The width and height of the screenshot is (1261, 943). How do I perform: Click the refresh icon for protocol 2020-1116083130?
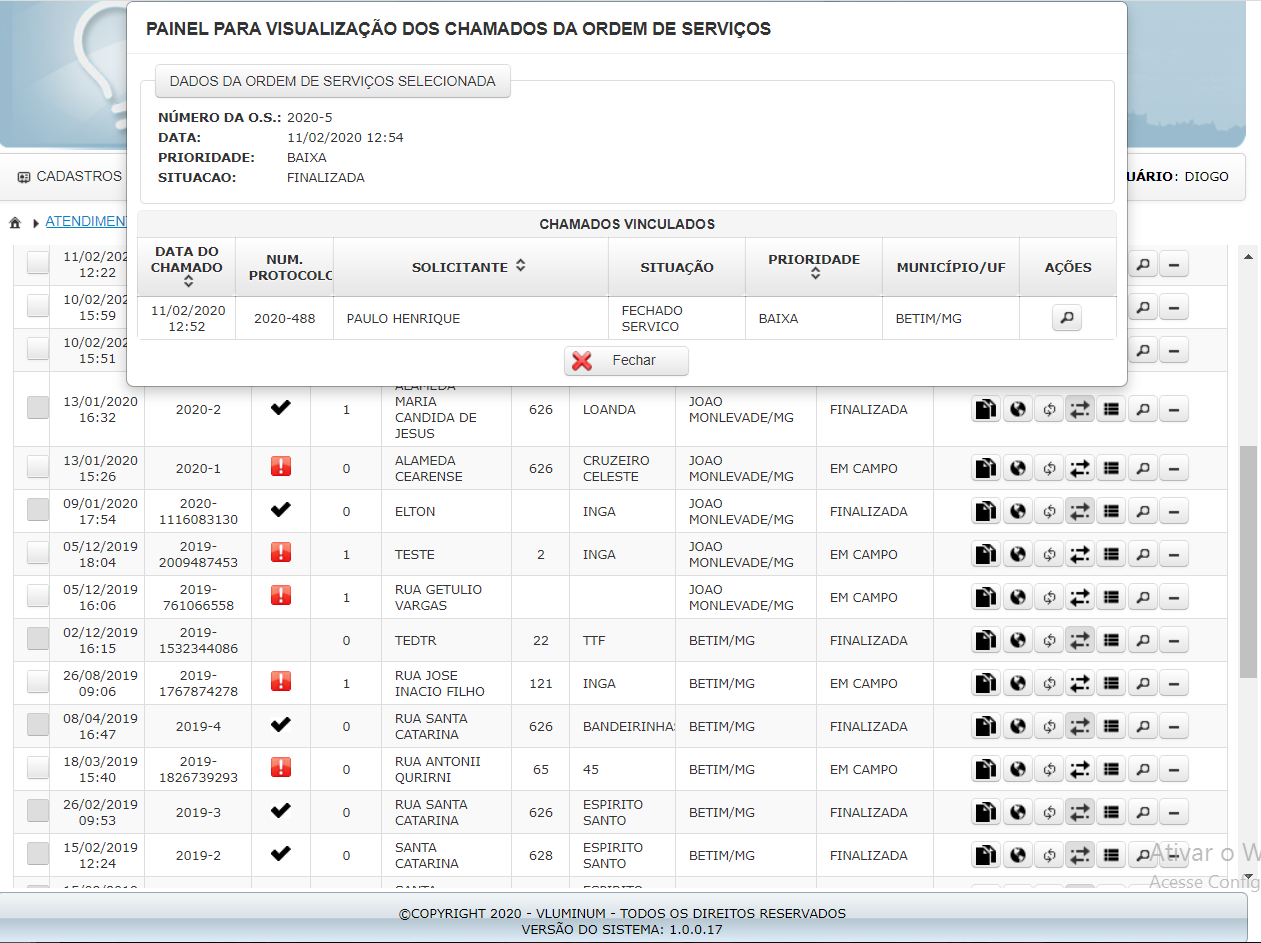click(x=1049, y=511)
